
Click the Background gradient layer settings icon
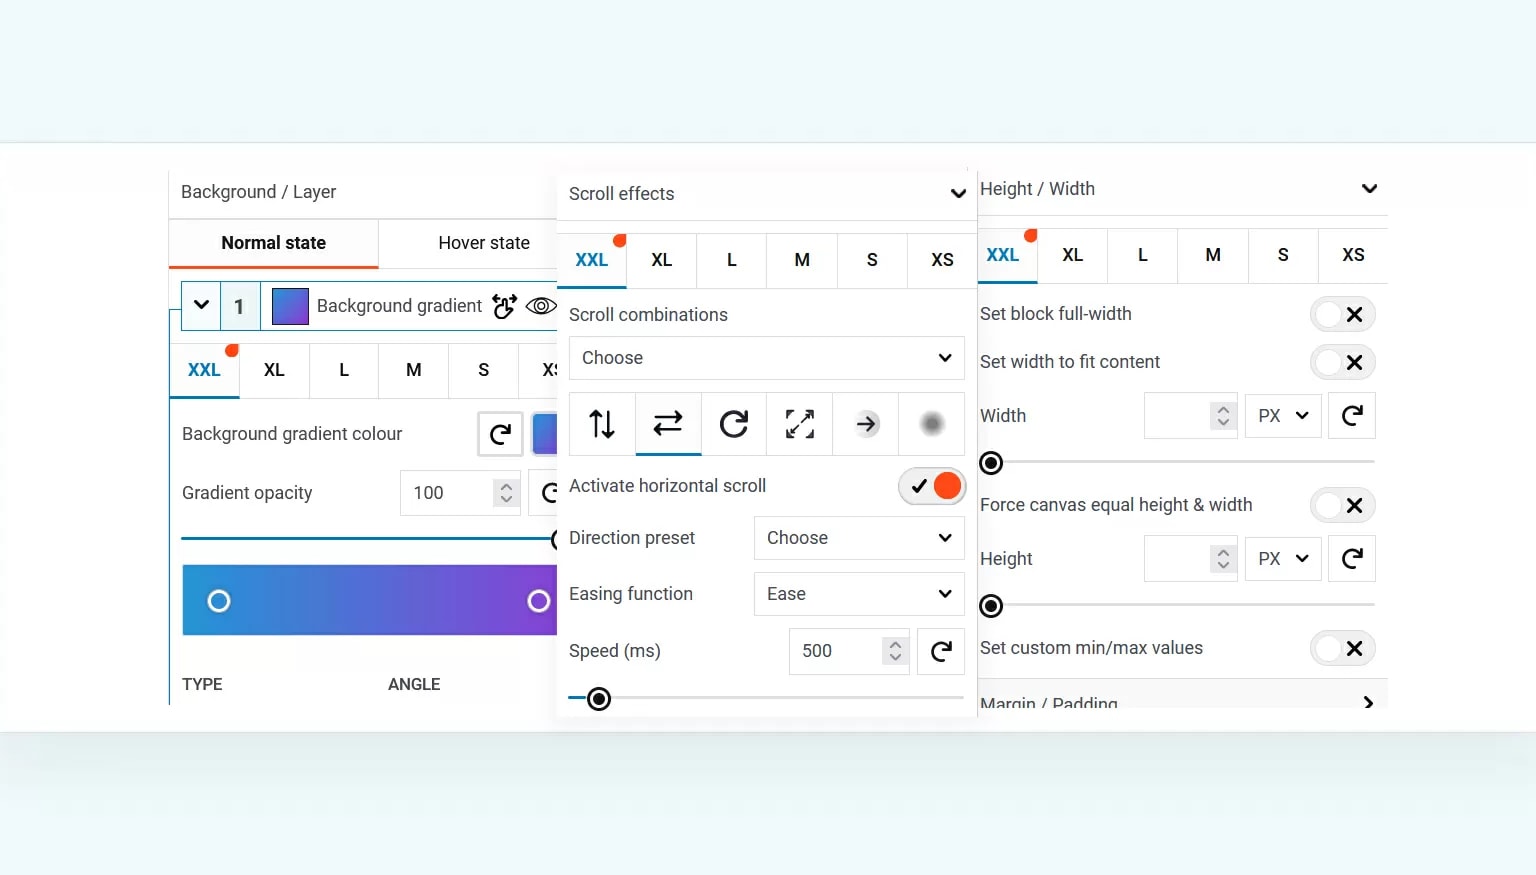click(x=505, y=306)
